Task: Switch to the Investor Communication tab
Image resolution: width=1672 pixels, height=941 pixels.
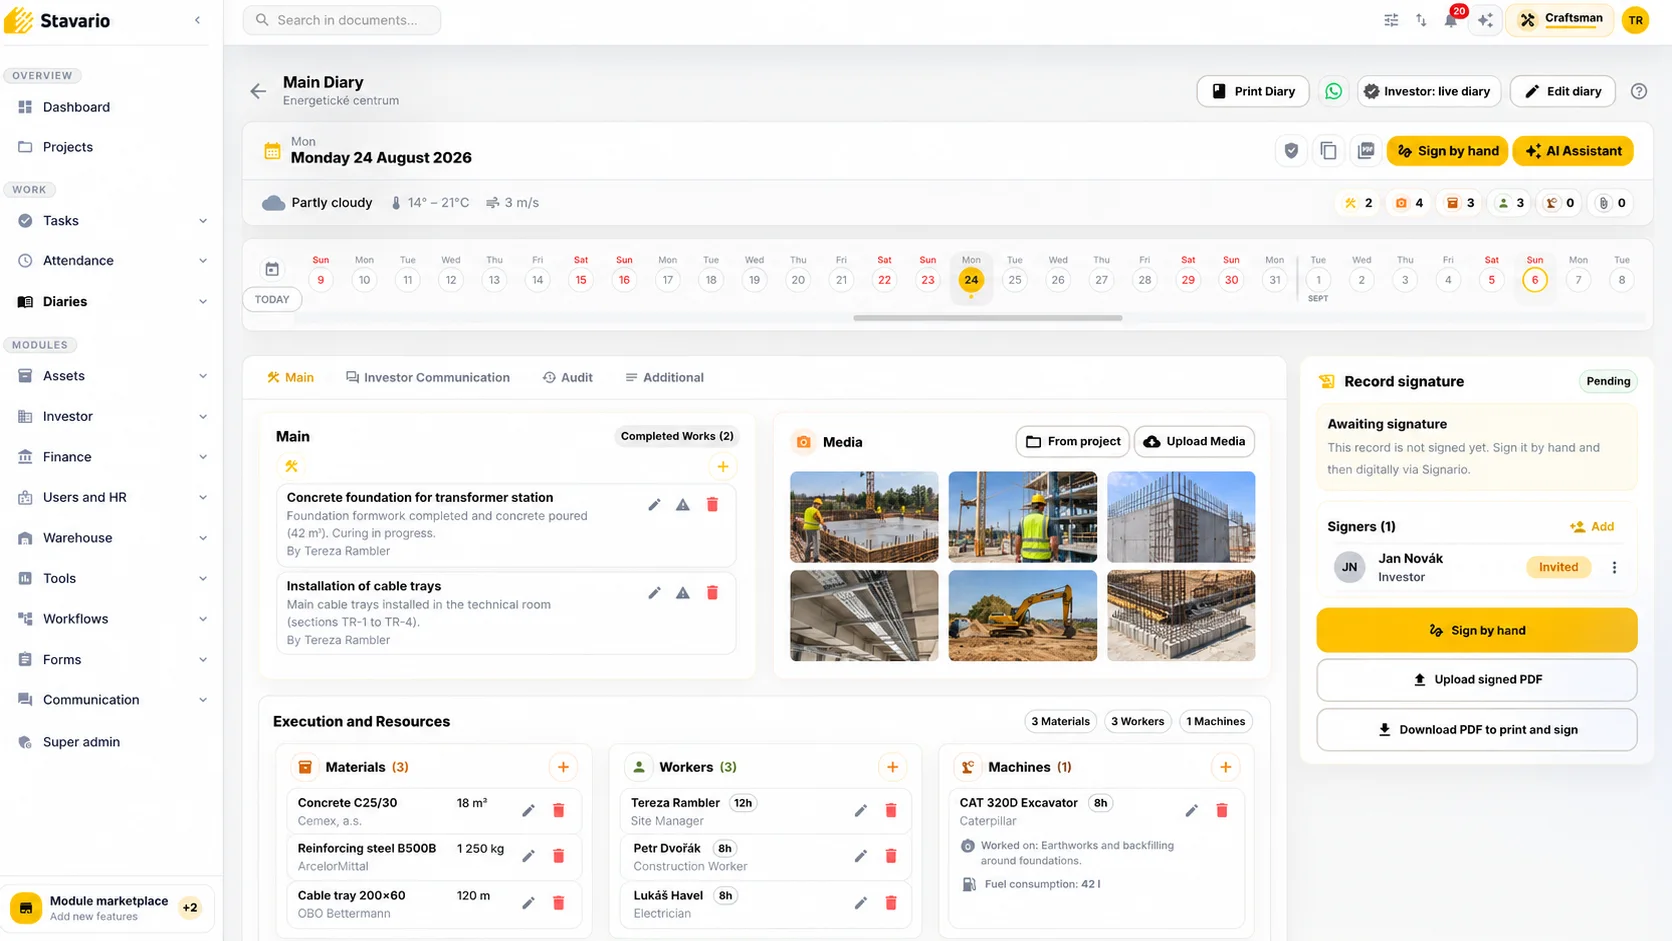Action: [428, 378]
